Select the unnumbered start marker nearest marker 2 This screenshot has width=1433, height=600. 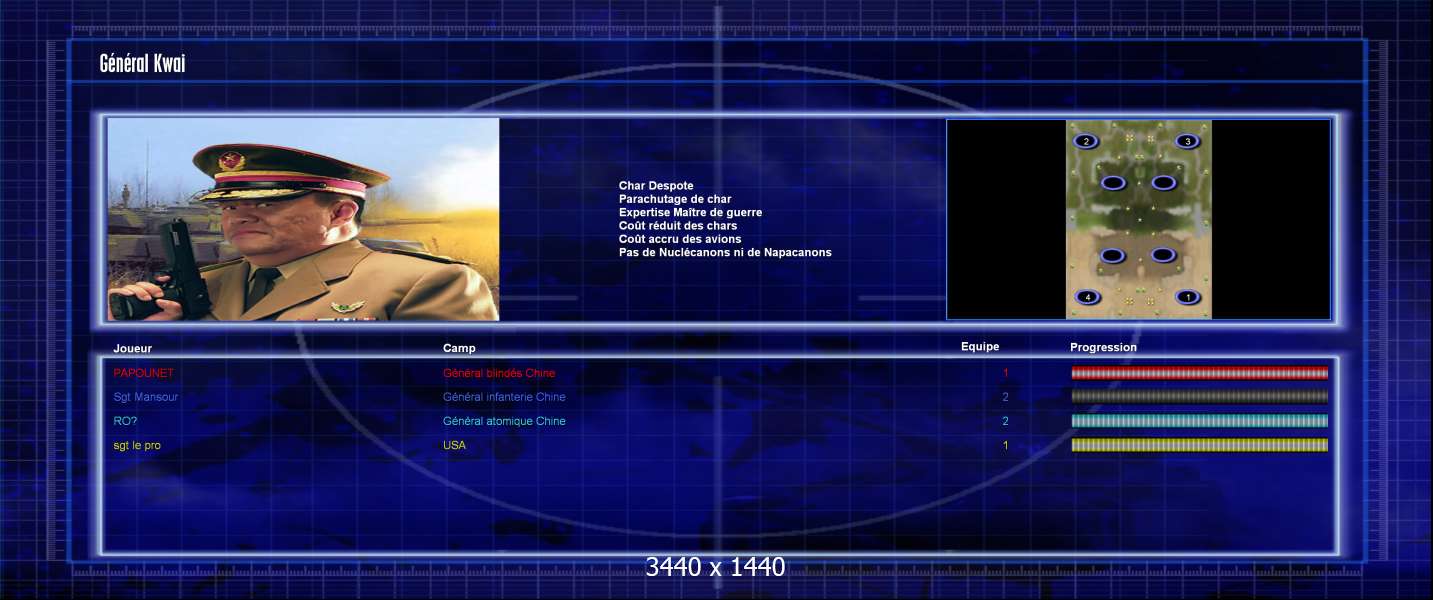(x=1113, y=183)
